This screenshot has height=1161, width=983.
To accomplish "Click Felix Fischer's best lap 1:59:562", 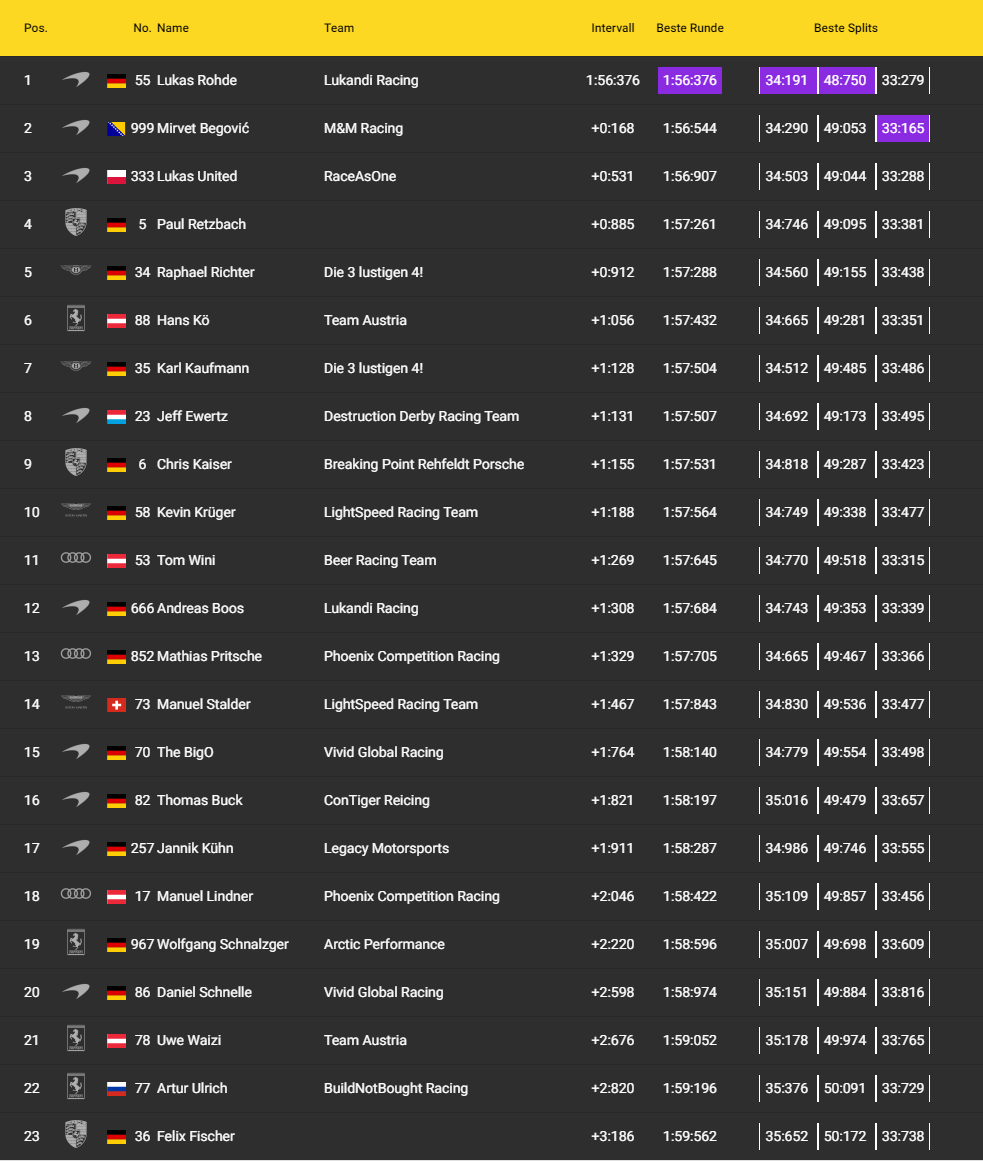I will pyautogui.click(x=690, y=1136).
